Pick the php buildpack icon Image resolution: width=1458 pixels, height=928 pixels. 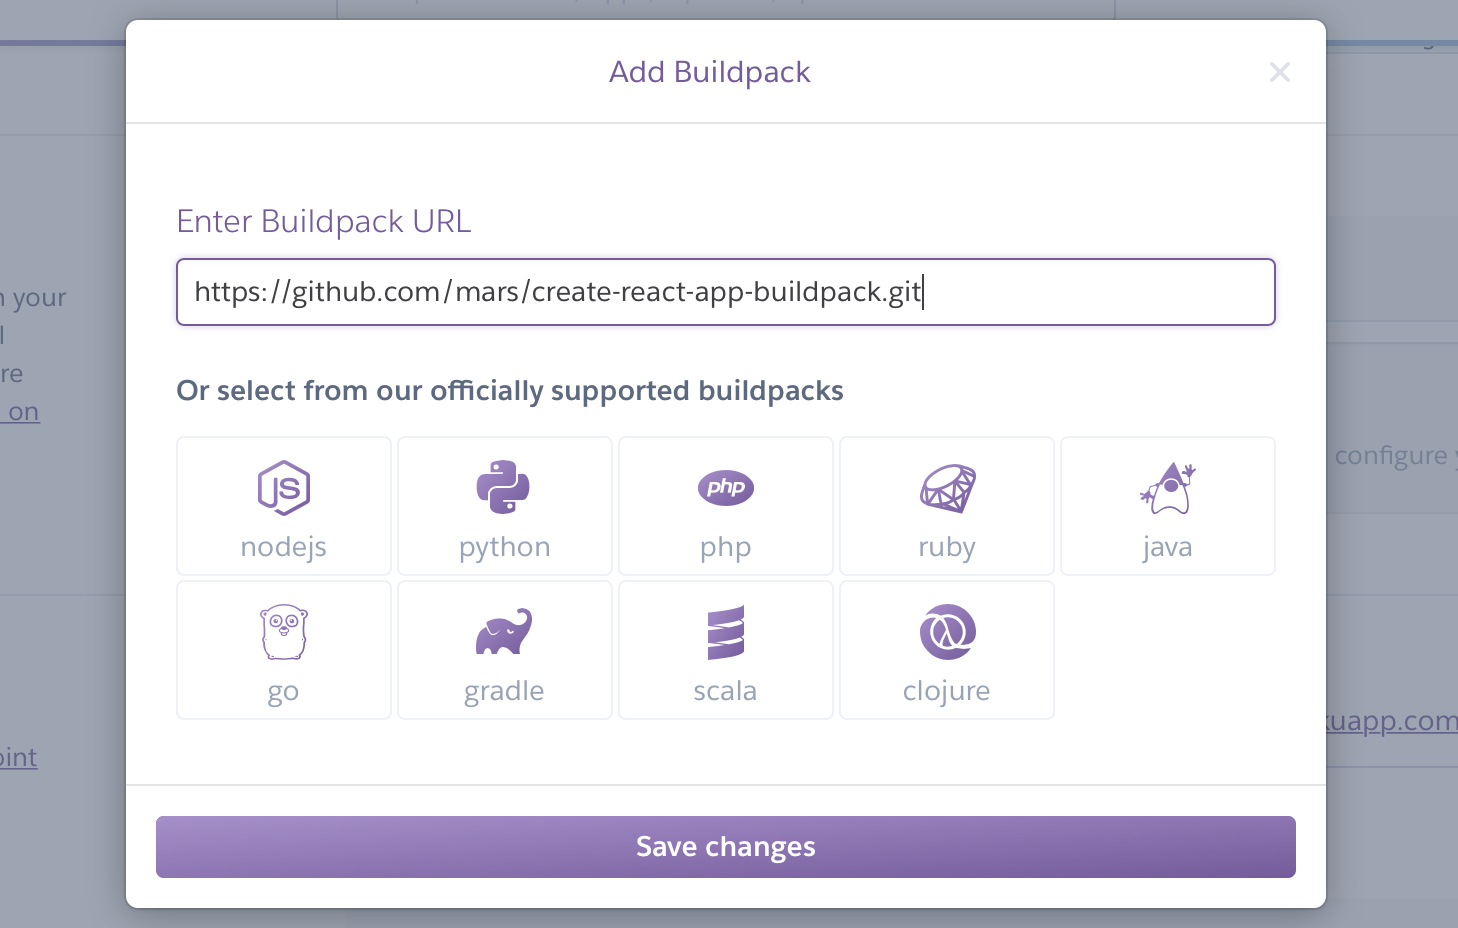726,506
